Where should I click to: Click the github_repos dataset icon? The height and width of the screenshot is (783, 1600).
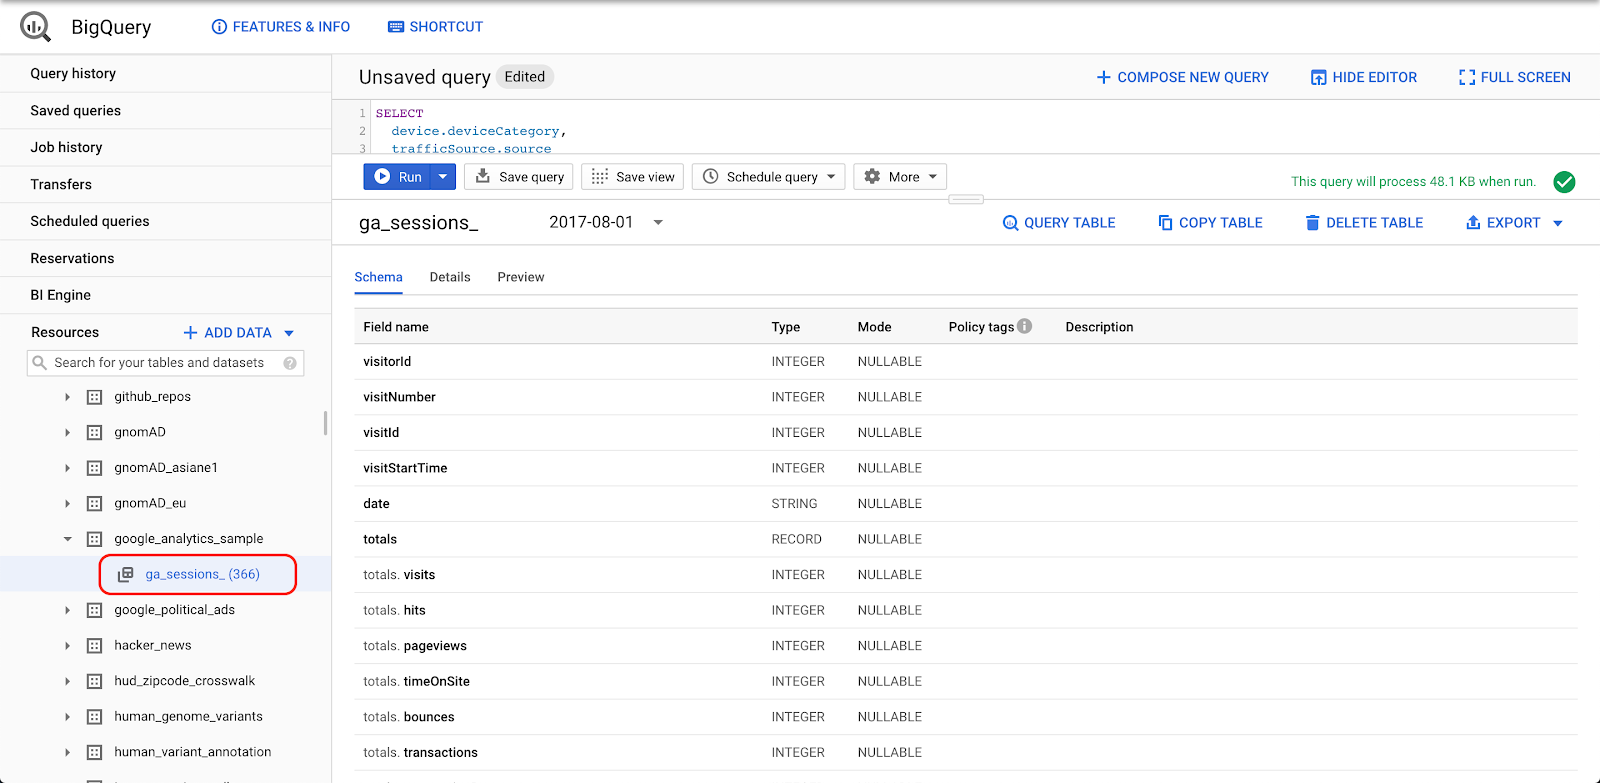[94, 397]
